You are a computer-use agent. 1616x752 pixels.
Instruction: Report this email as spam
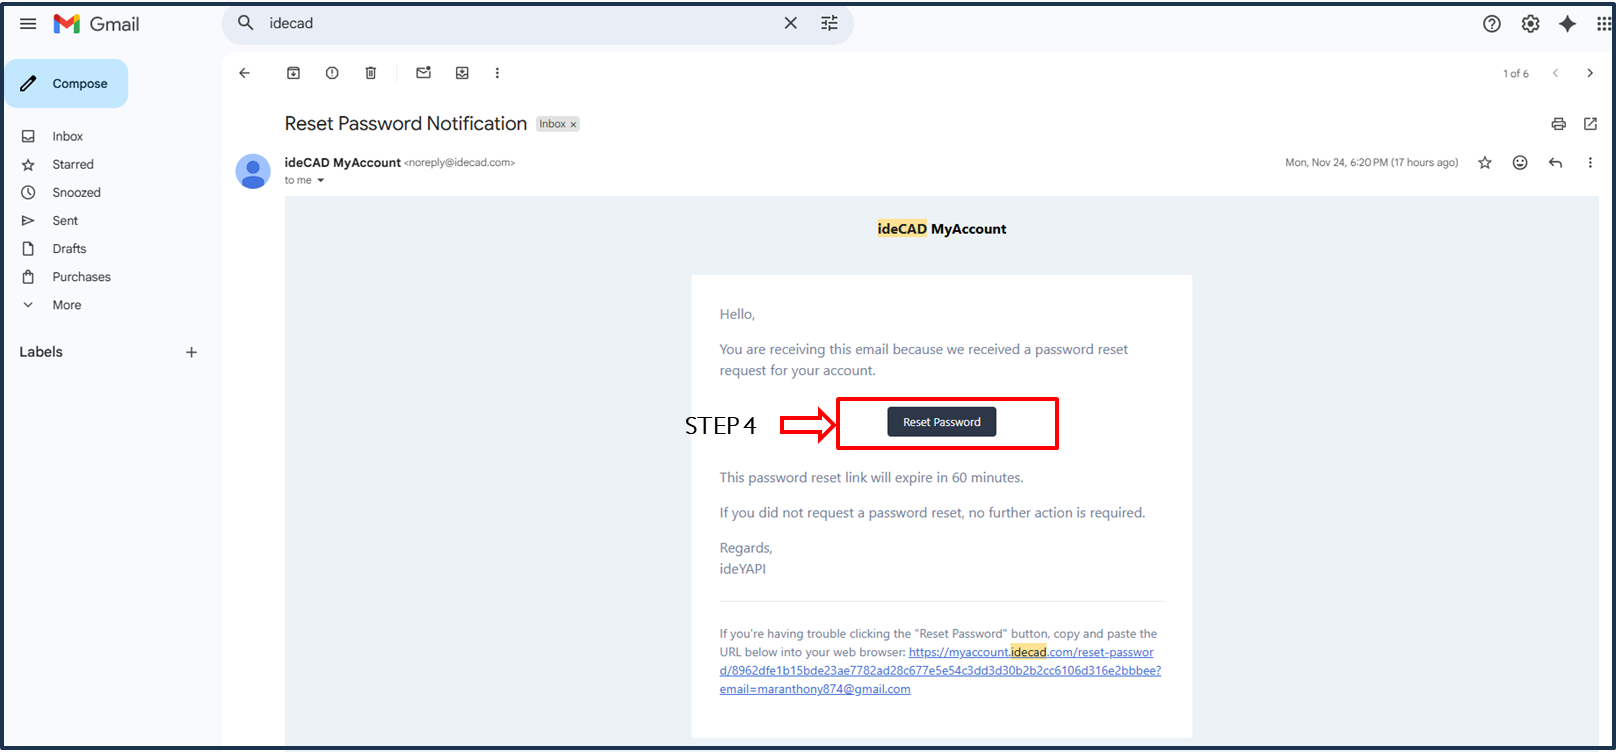pyautogui.click(x=332, y=73)
